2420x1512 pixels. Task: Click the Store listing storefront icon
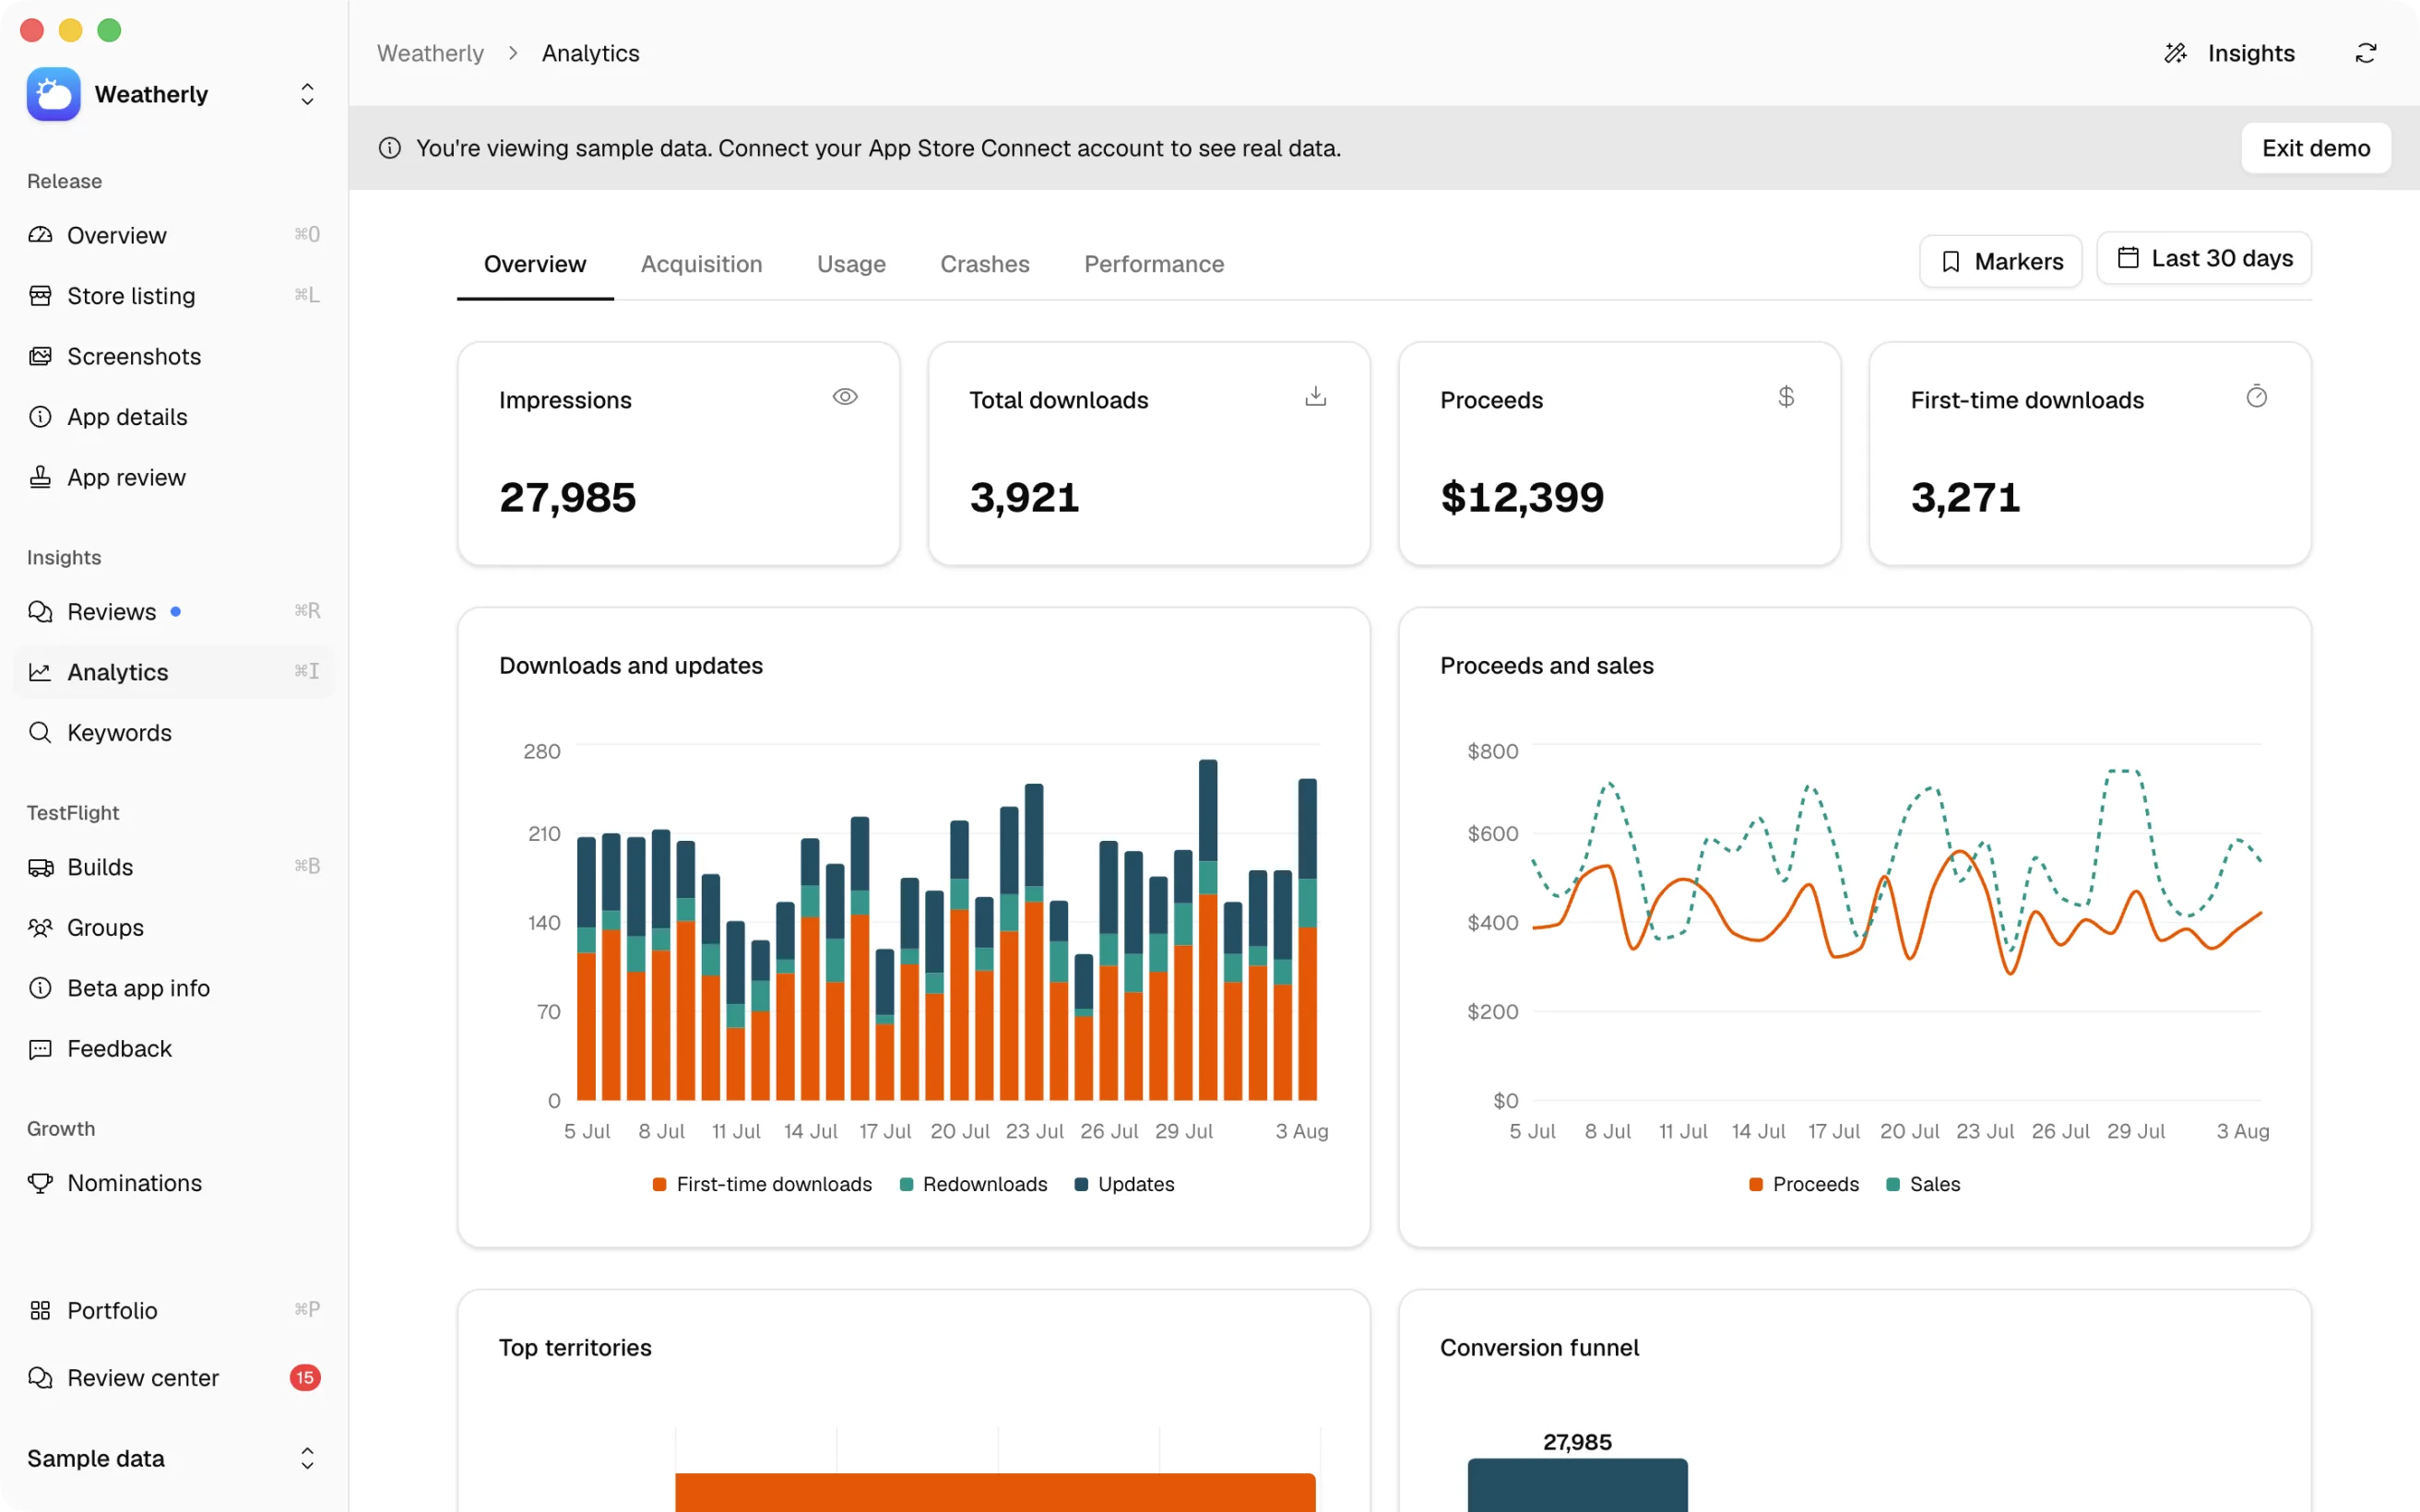click(x=40, y=295)
